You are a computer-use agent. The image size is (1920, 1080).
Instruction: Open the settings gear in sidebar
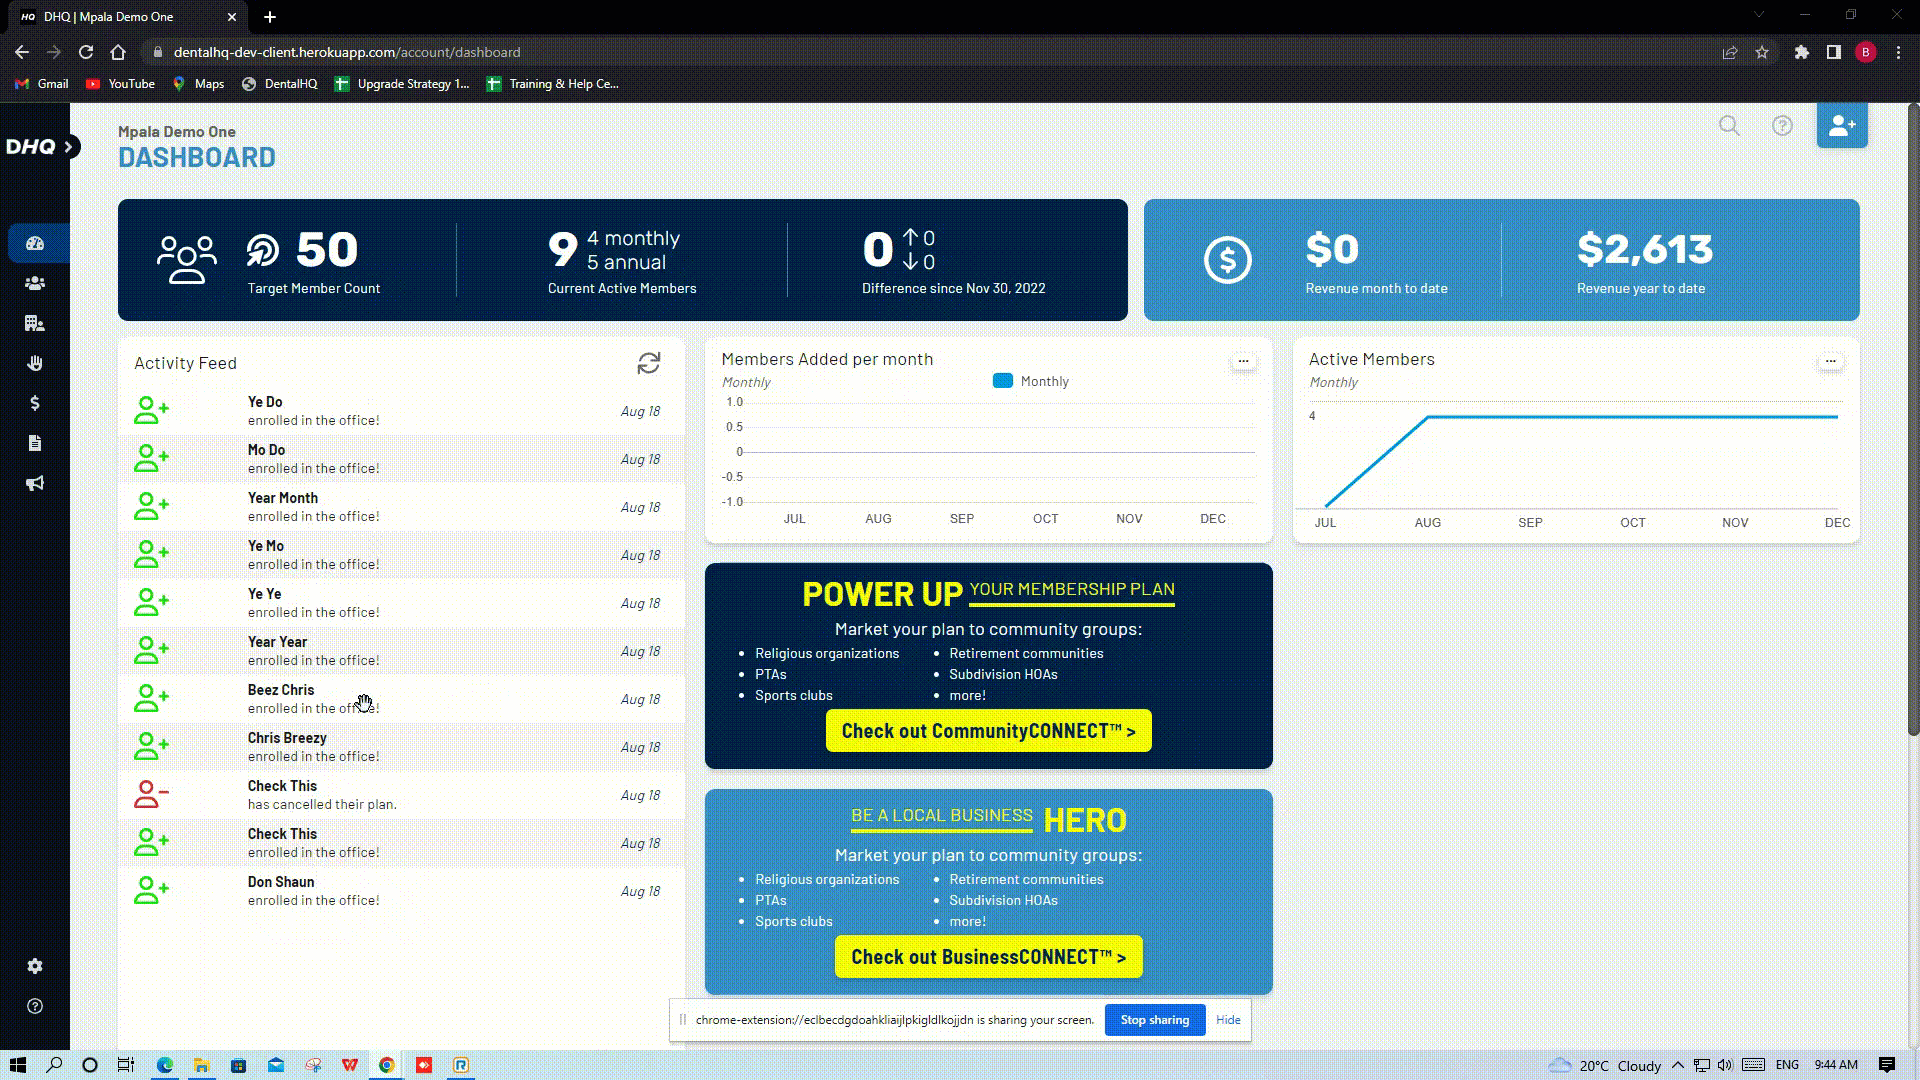pyautogui.click(x=35, y=966)
